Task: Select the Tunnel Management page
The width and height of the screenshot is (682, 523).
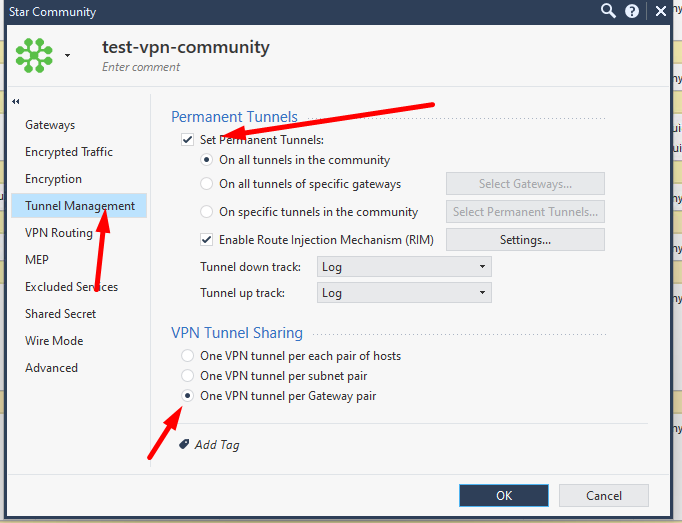Action: click(79, 205)
